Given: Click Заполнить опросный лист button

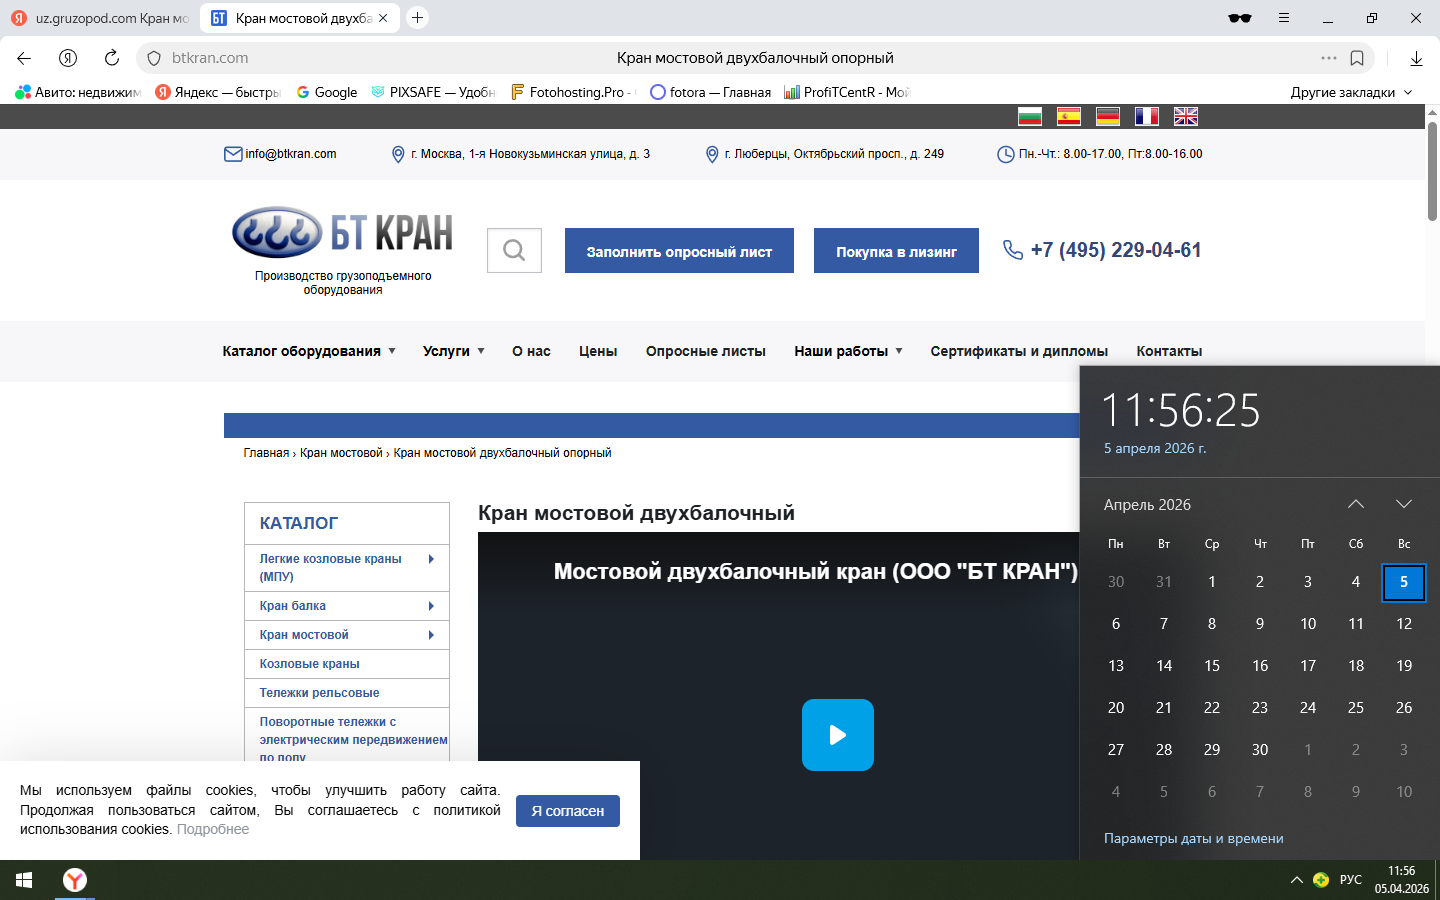Looking at the screenshot, I should coord(679,251).
